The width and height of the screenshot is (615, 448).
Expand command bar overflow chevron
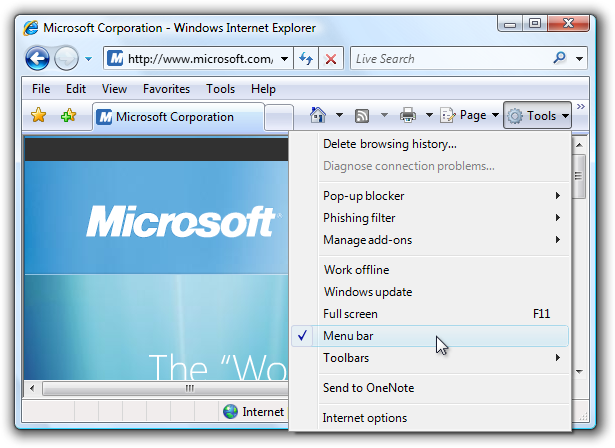pos(581,107)
